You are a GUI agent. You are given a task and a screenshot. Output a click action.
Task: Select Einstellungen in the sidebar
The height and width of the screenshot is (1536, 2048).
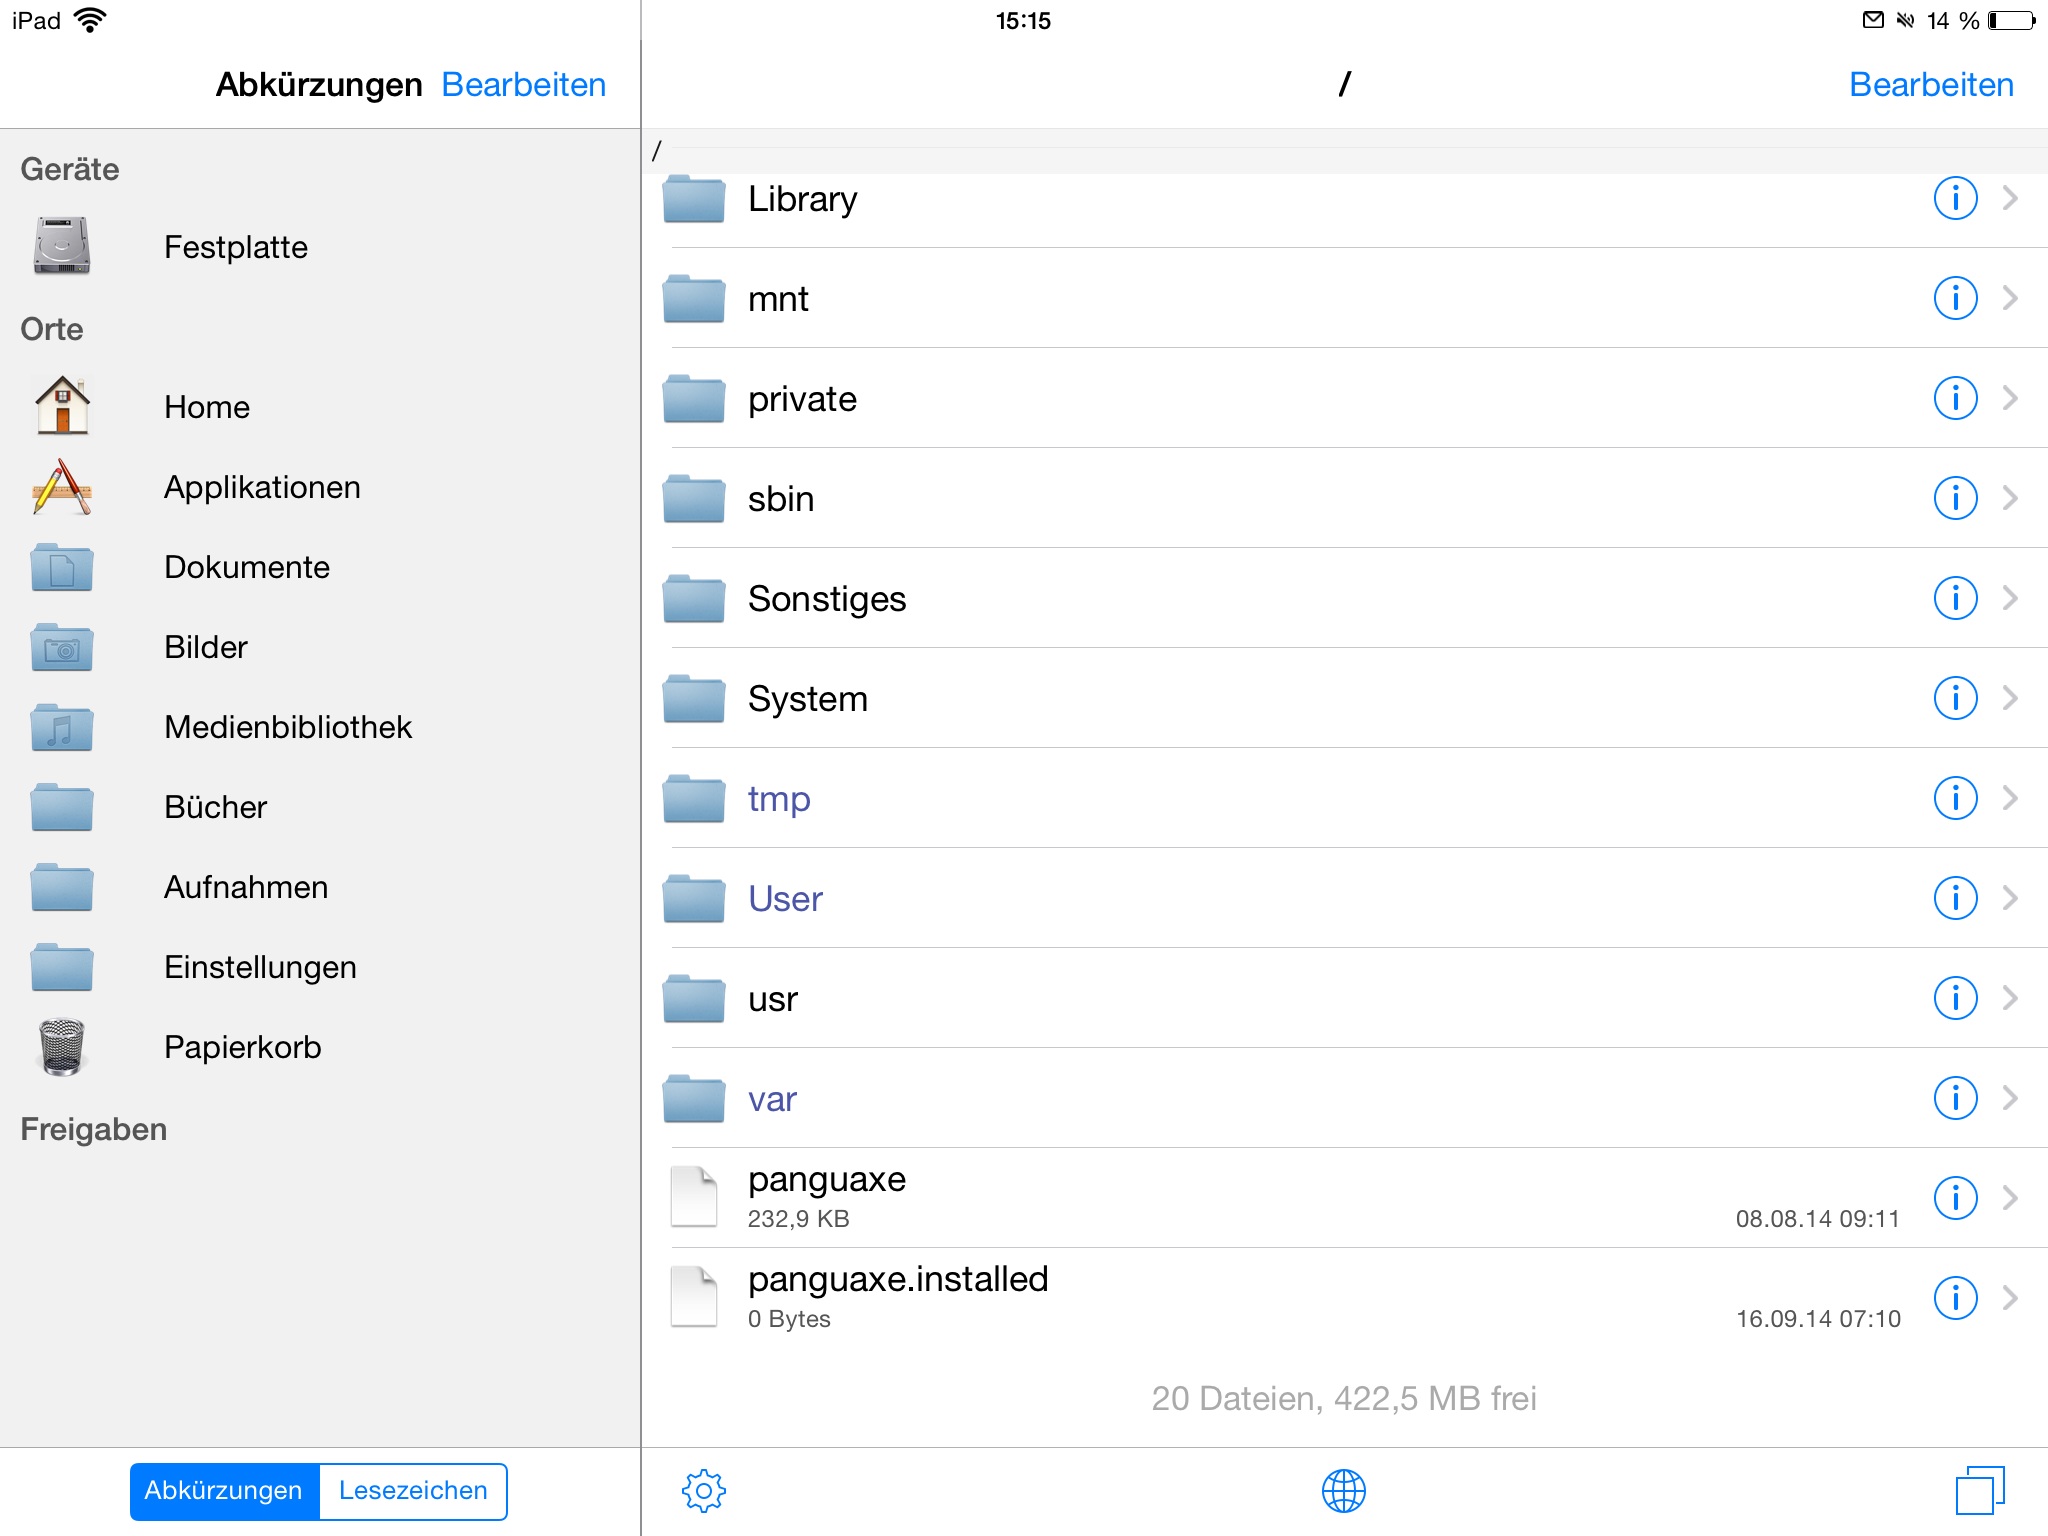(x=260, y=967)
